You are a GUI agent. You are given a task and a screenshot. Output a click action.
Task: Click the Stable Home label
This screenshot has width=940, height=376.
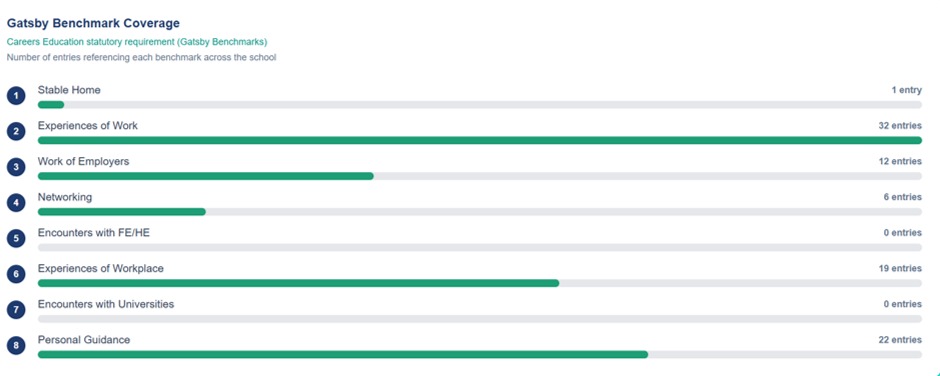click(69, 90)
